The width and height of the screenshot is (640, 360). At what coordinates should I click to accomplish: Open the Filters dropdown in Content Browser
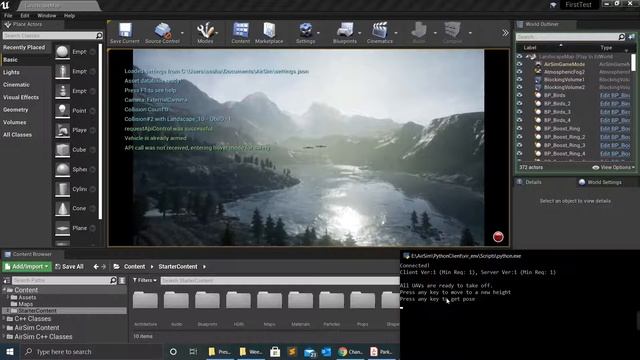click(145, 280)
